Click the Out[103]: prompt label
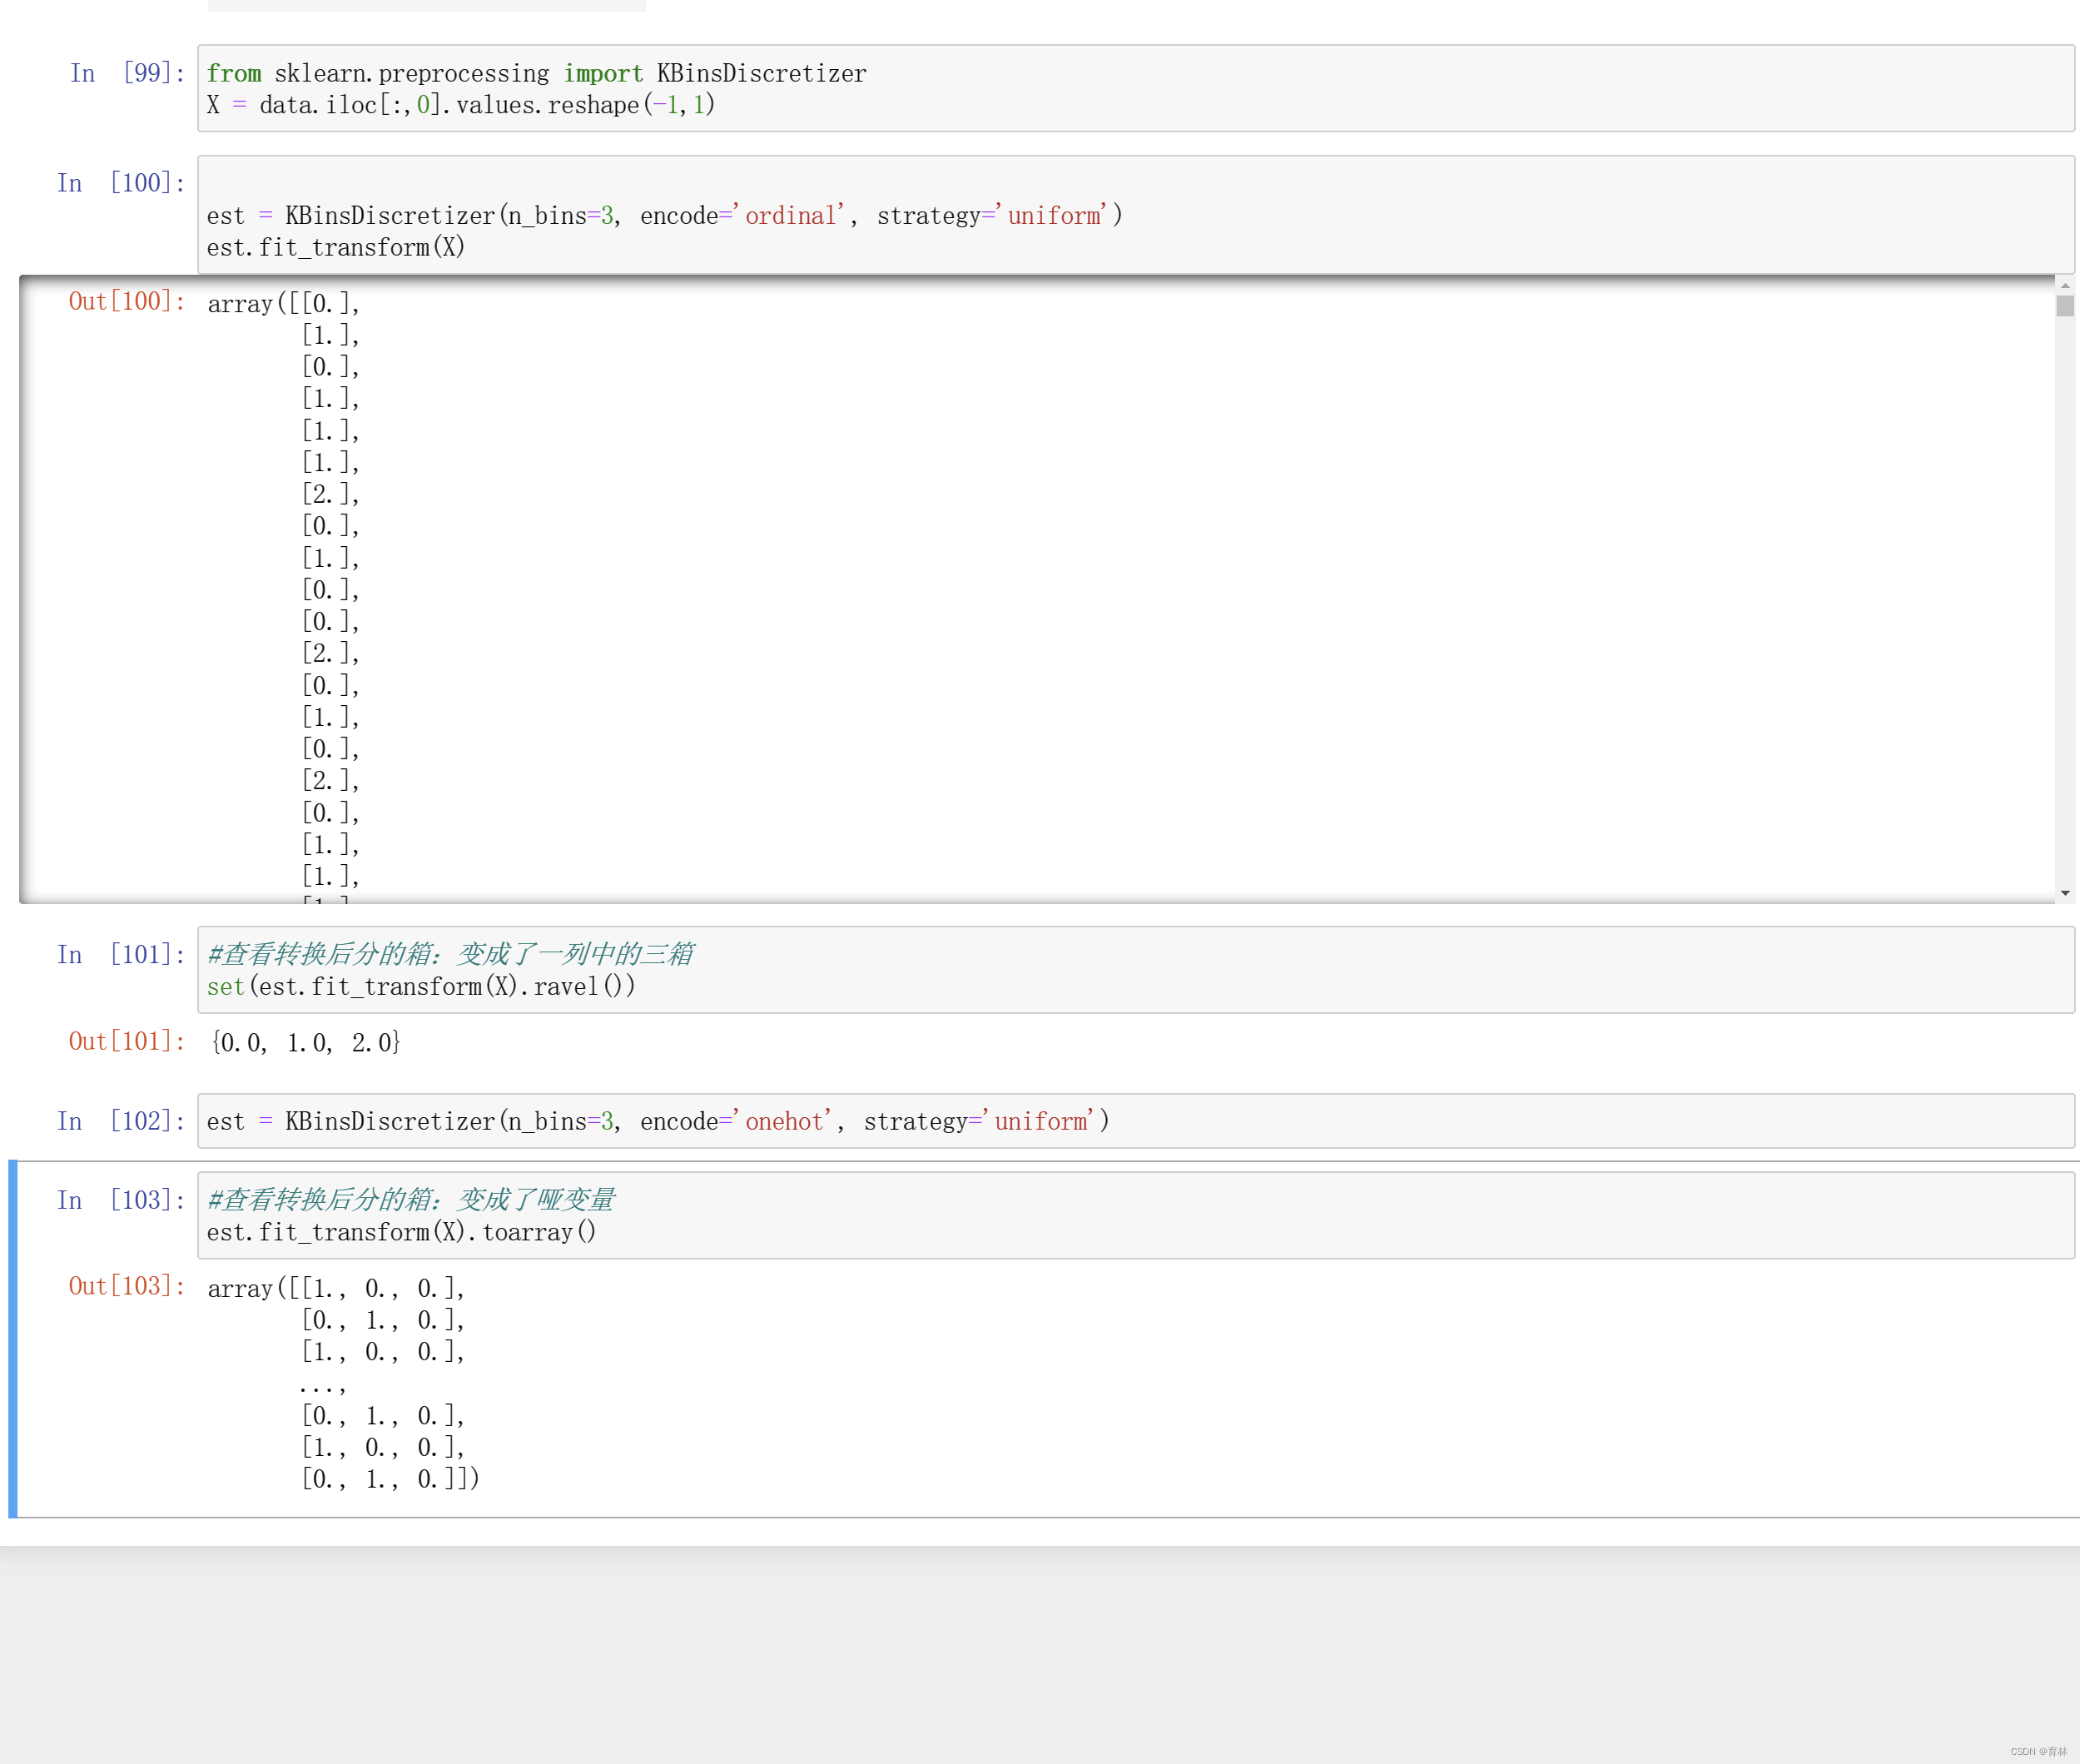Screen dimensions: 2080x1764 (x=127, y=1286)
